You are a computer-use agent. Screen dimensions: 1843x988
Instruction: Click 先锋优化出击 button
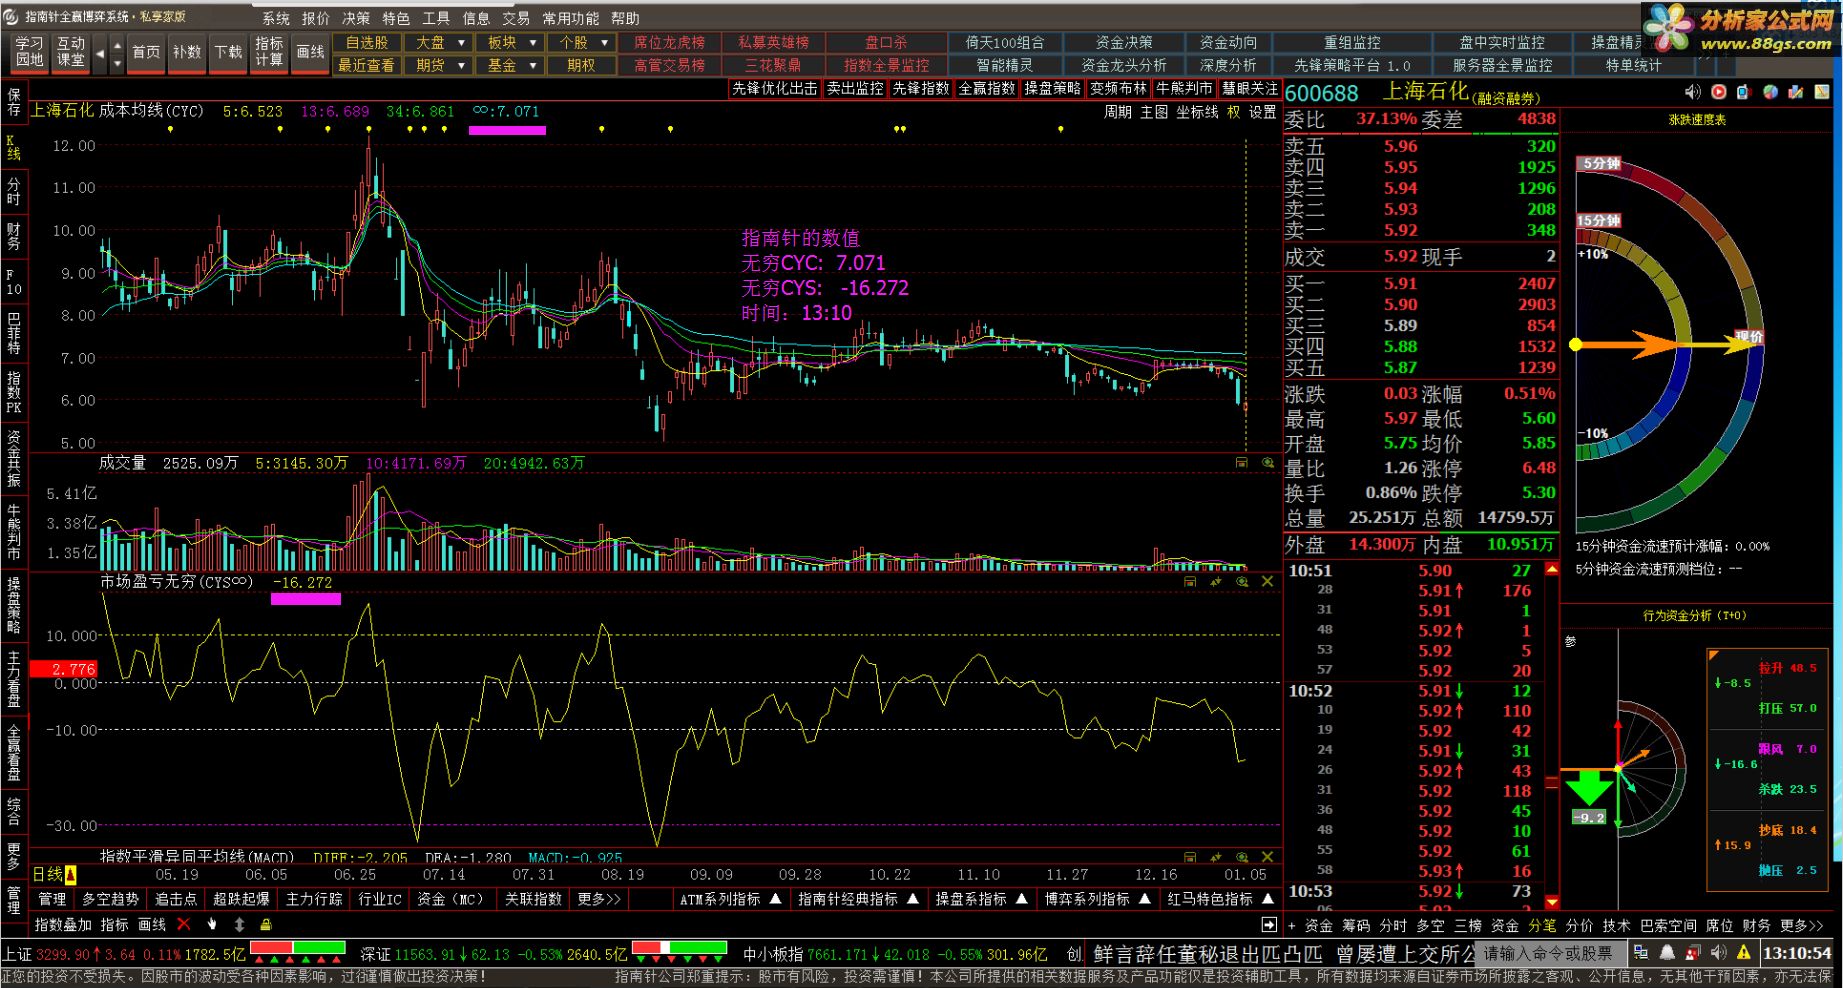(x=775, y=88)
